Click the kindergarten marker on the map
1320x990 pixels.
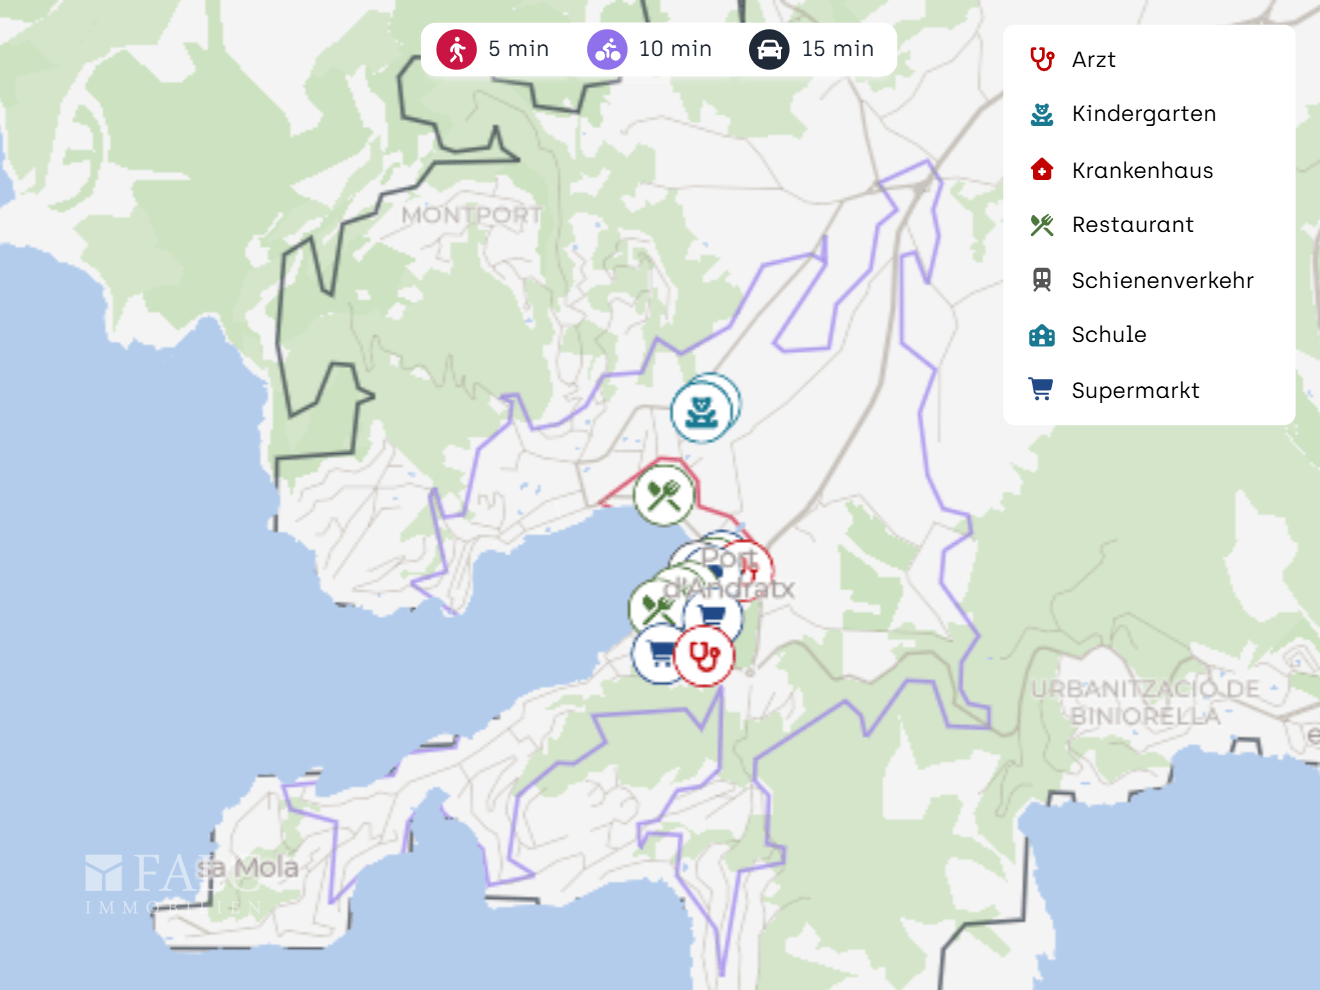(x=702, y=411)
